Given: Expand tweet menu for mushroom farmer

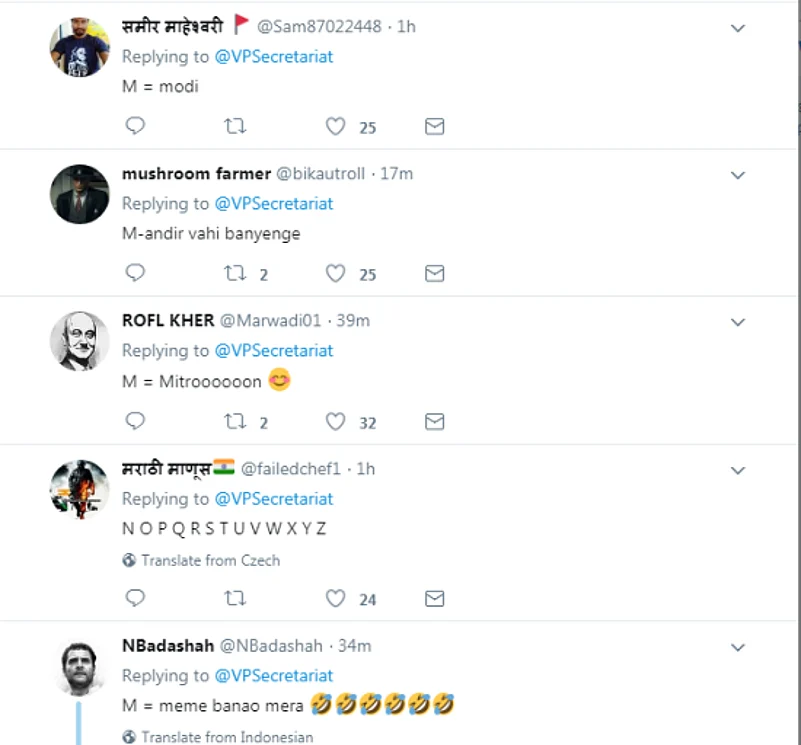Looking at the screenshot, I should (x=738, y=175).
